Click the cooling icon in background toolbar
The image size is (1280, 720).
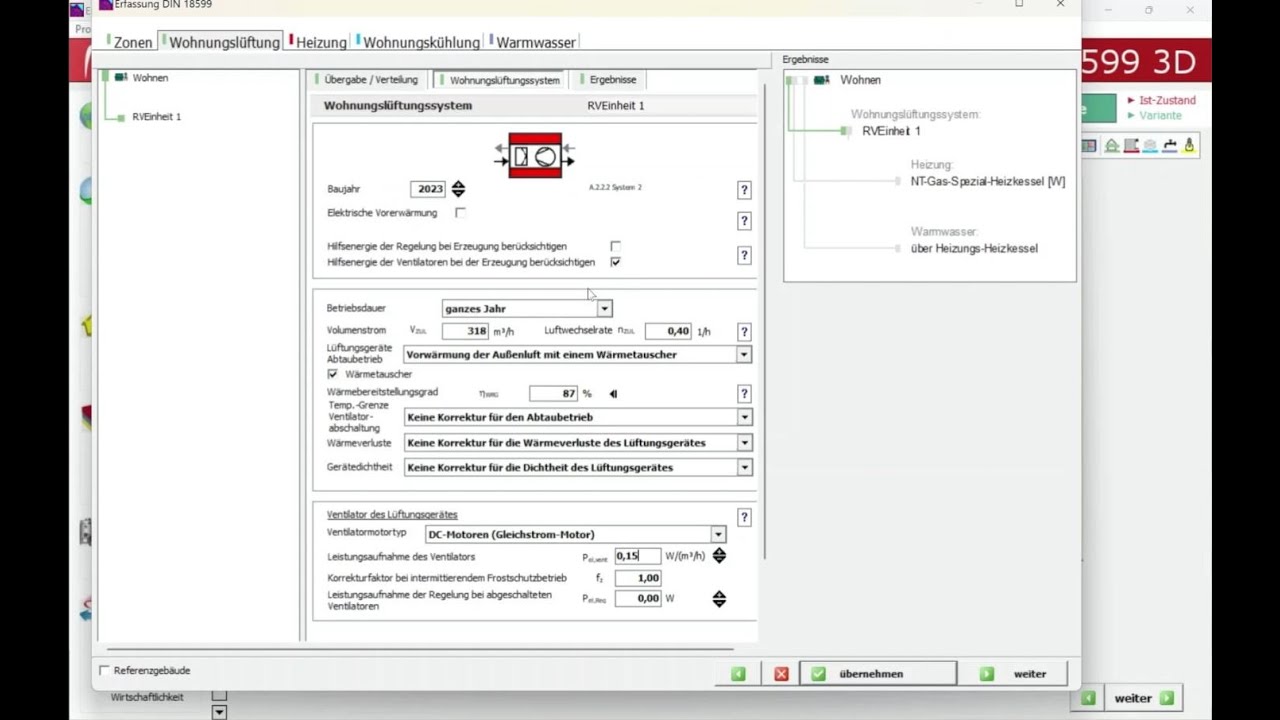[x=1150, y=146]
